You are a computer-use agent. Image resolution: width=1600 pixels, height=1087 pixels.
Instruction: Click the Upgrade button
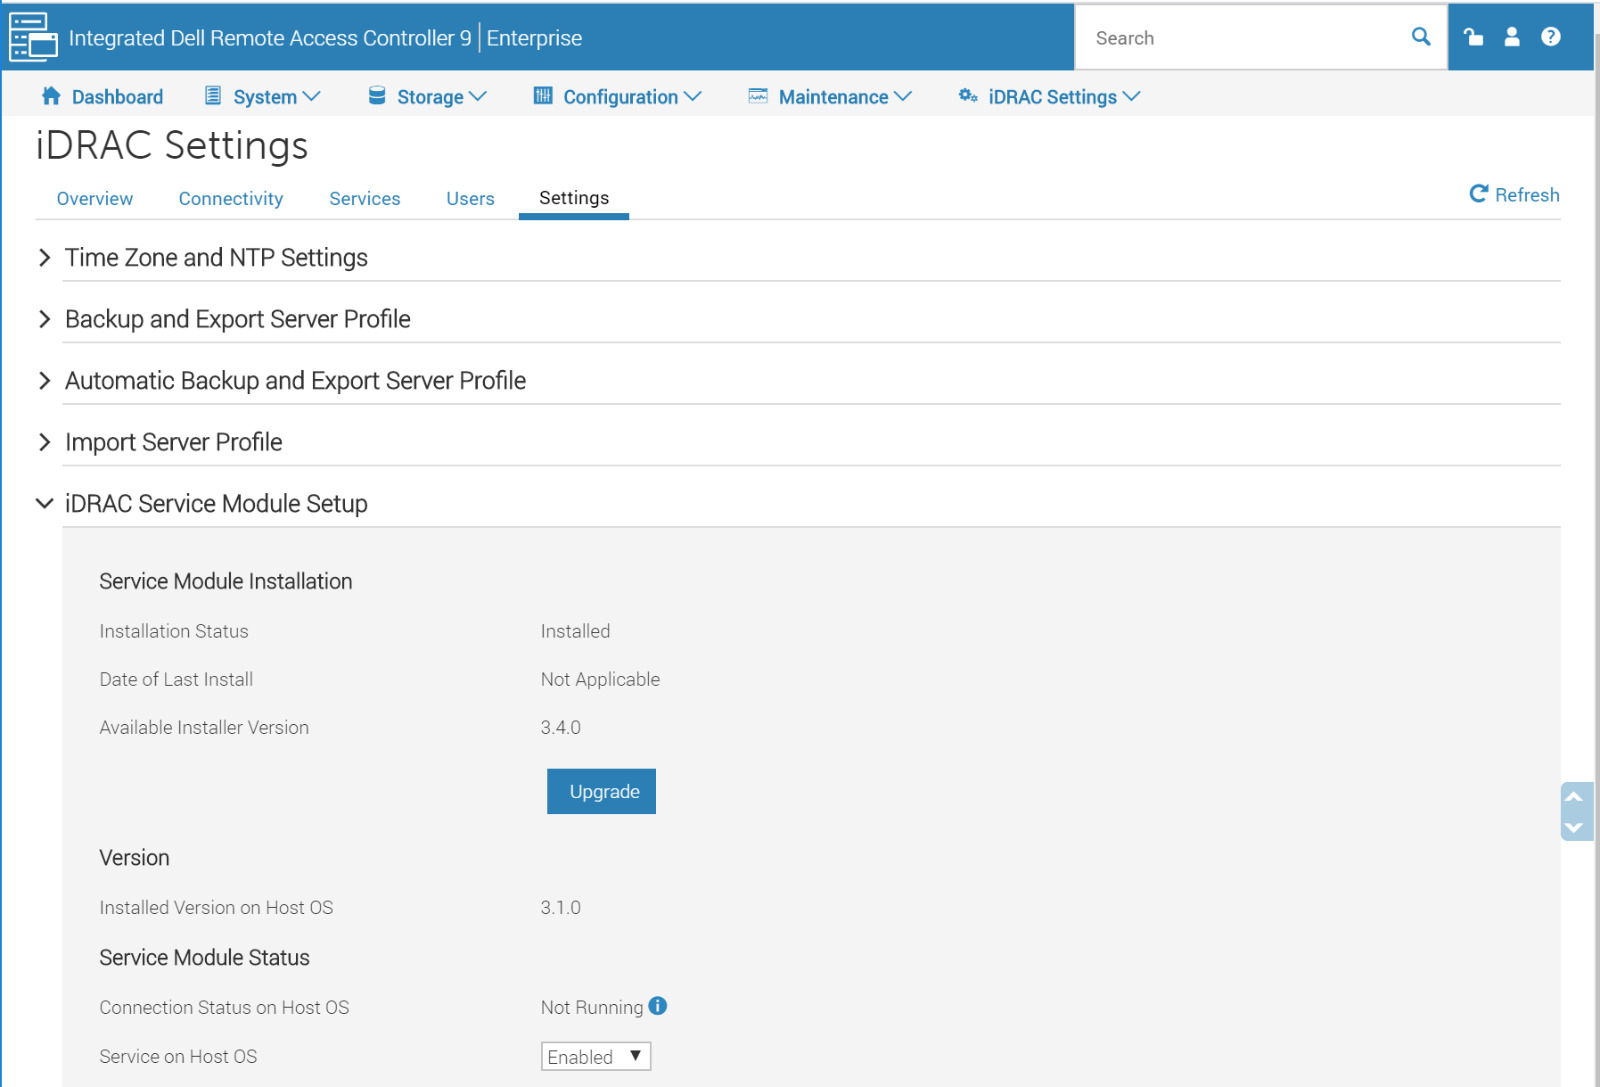pyautogui.click(x=601, y=791)
